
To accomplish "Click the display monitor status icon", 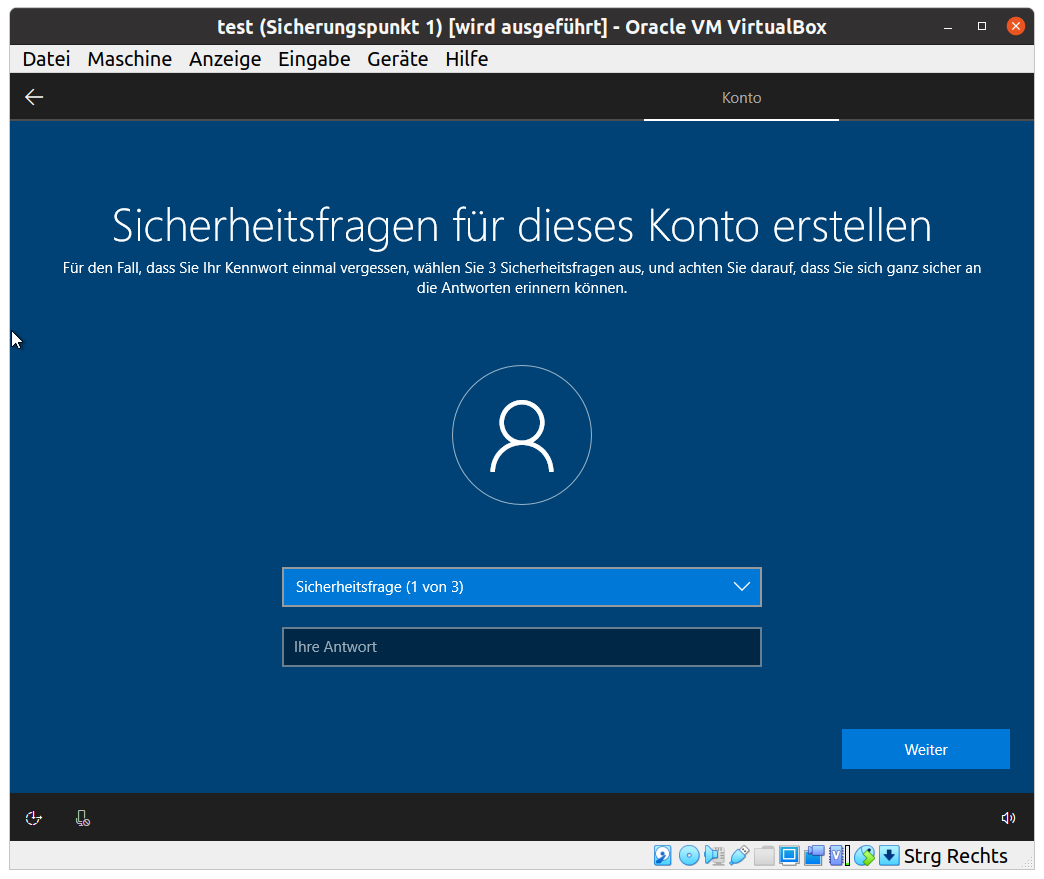I will coord(789,855).
